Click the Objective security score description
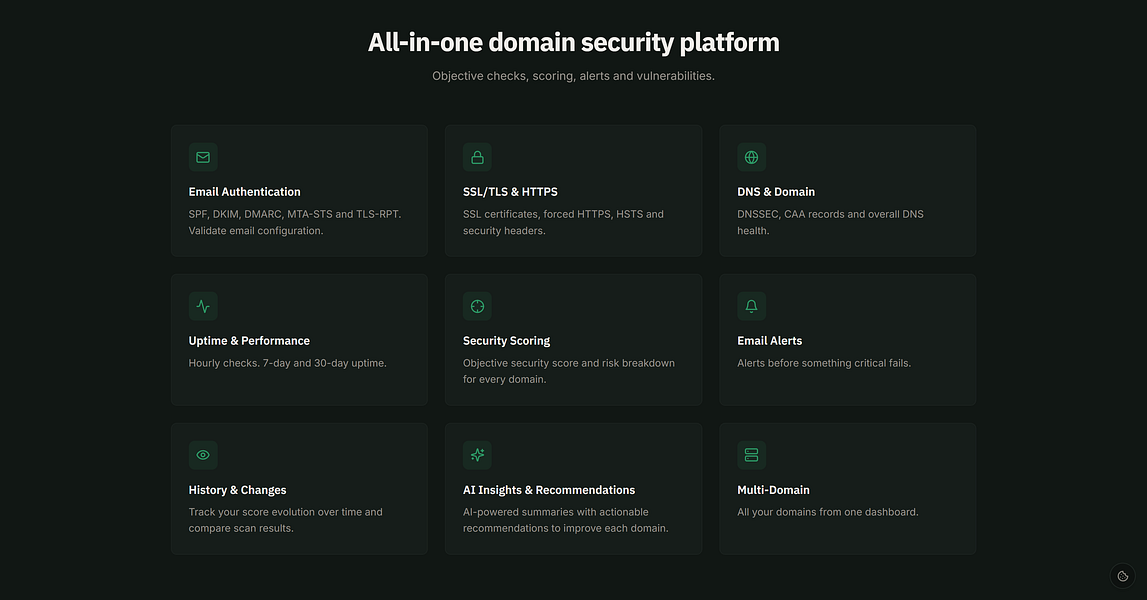Screen dimensions: 1147x600 point(569,371)
